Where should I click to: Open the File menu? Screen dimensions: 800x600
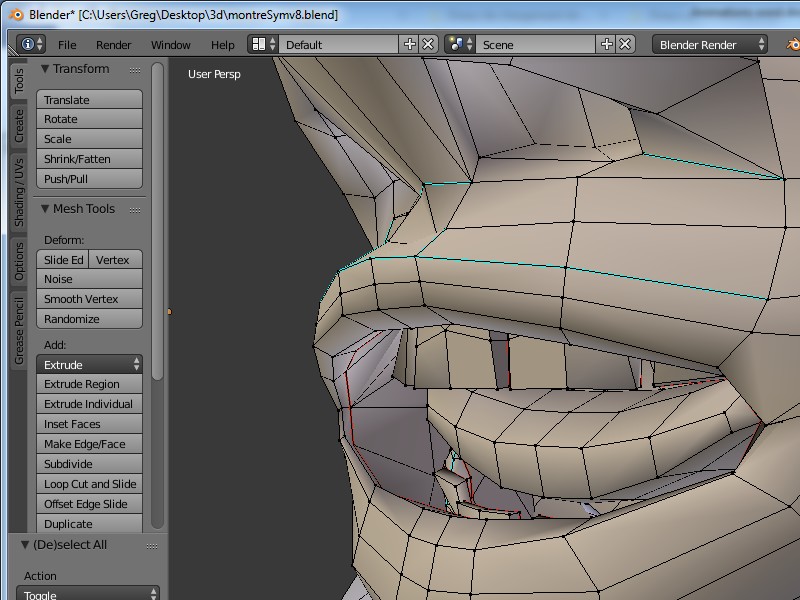pyautogui.click(x=67, y=45)
